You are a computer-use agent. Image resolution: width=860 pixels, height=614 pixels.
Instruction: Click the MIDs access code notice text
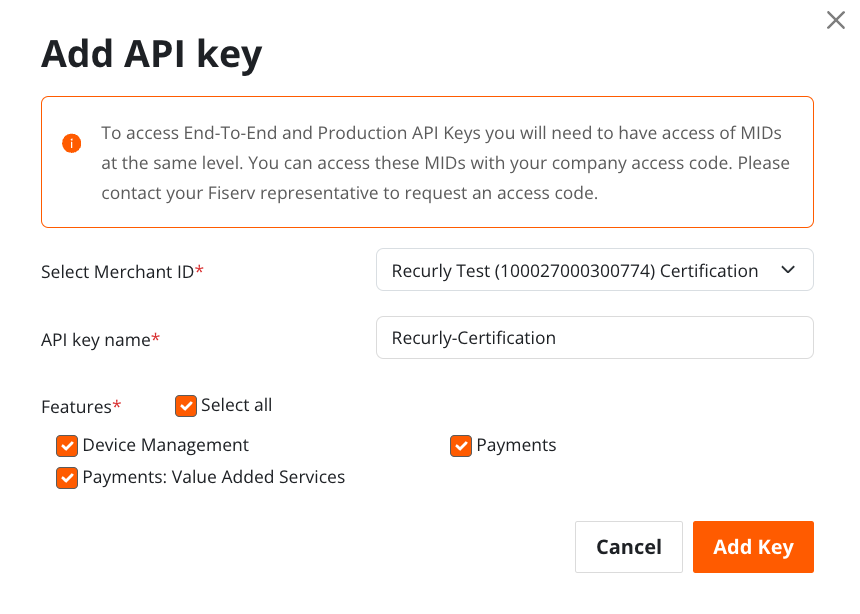[445, 163]
